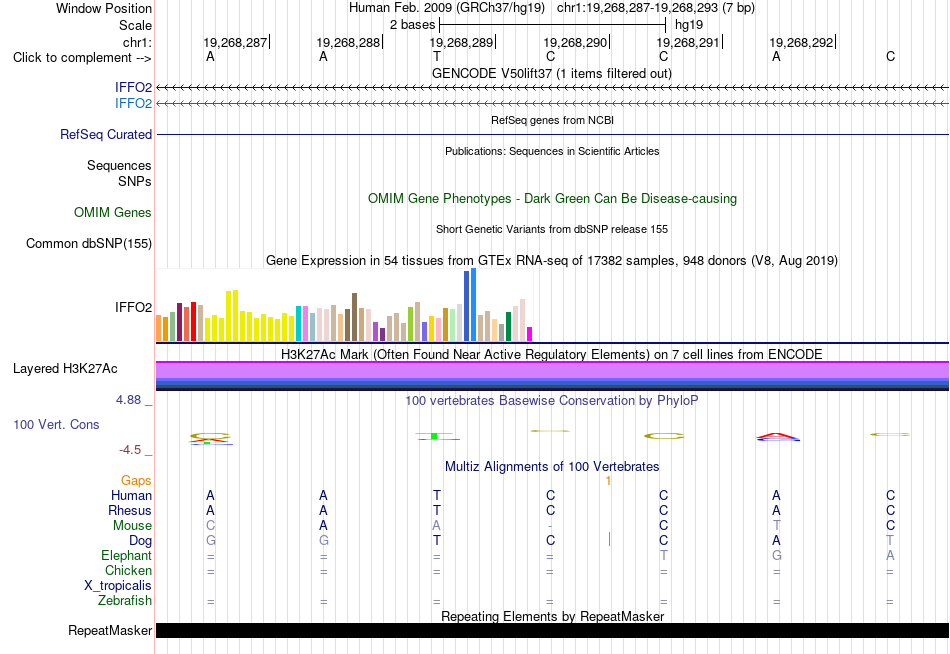The height and width of the screenshot is (654, 950).
Task: Click the orange Gaps label
Action: [x=136, y=481]
